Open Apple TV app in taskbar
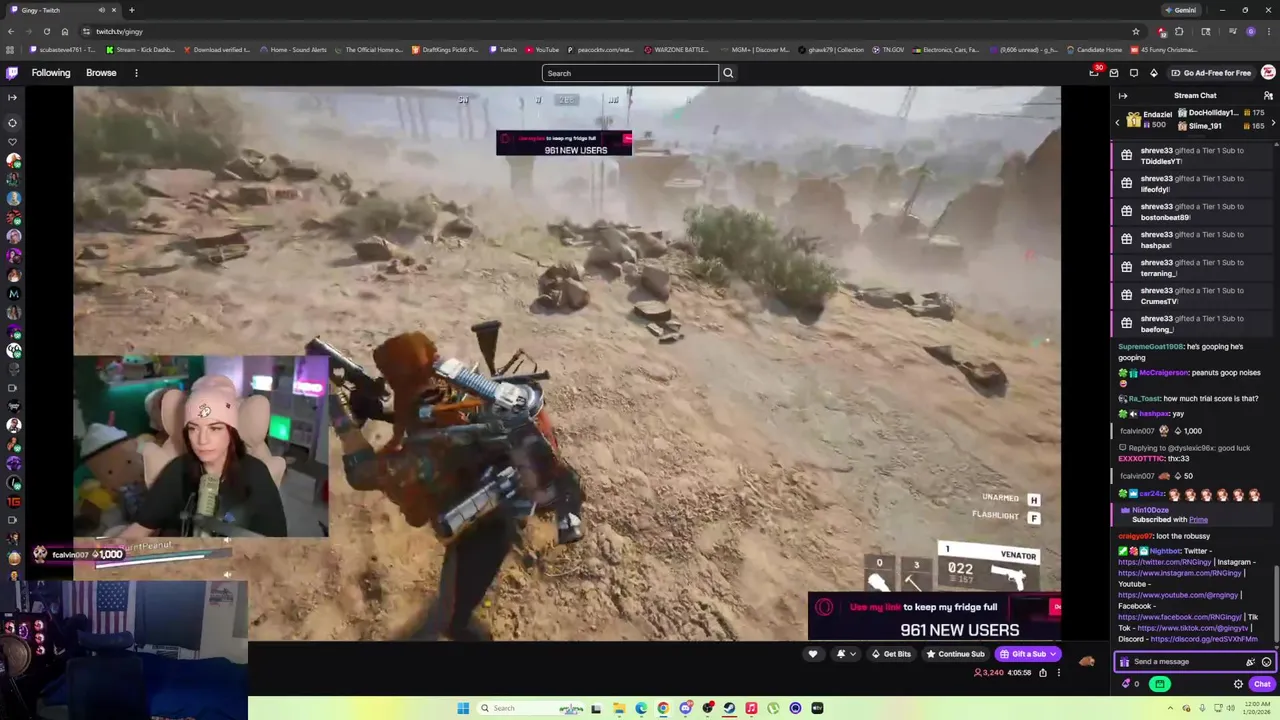Viewport: 1280px width, 720px height. pyautogui.click(x=817, y=708)
